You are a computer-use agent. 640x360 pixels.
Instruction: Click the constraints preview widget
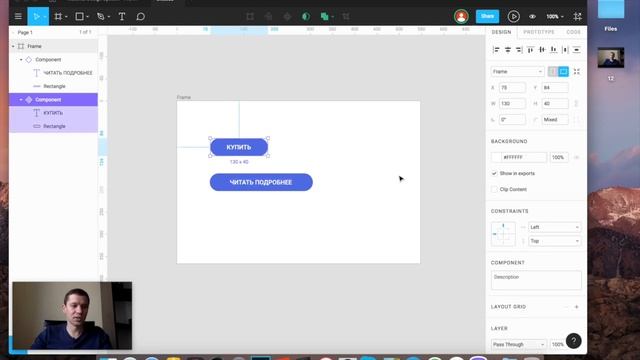503,234
